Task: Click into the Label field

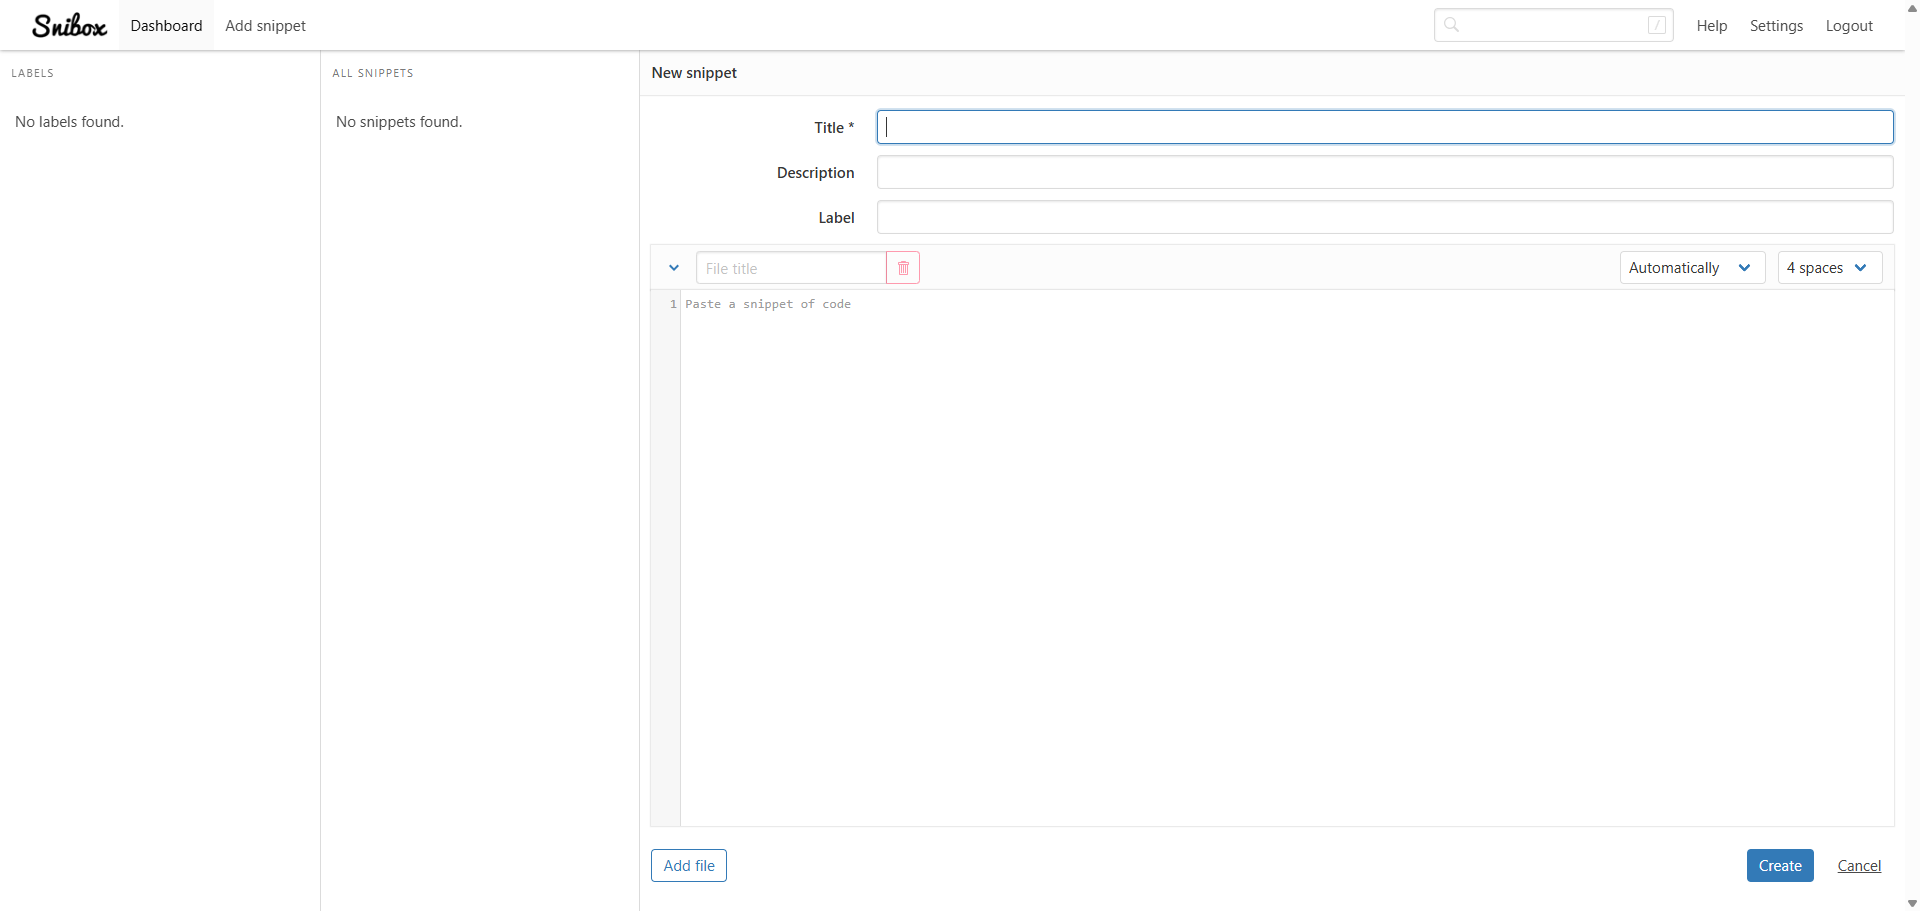Action: [1385, 217]
